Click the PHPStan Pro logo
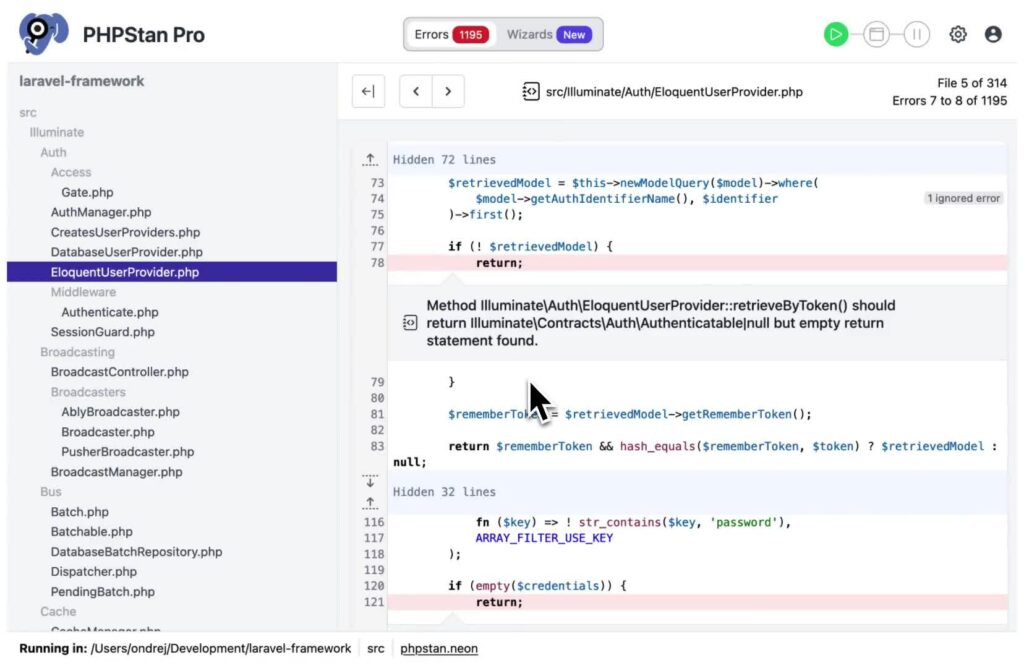 43,33
